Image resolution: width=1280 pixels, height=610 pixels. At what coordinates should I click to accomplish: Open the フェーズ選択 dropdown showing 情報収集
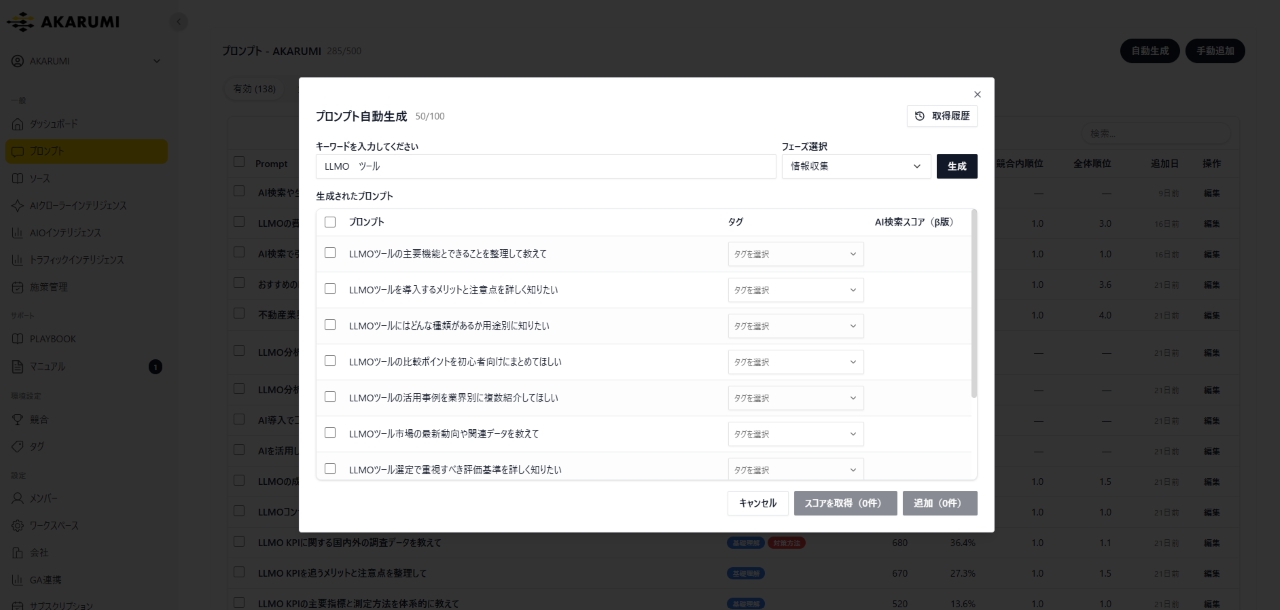tap(856, 166)
